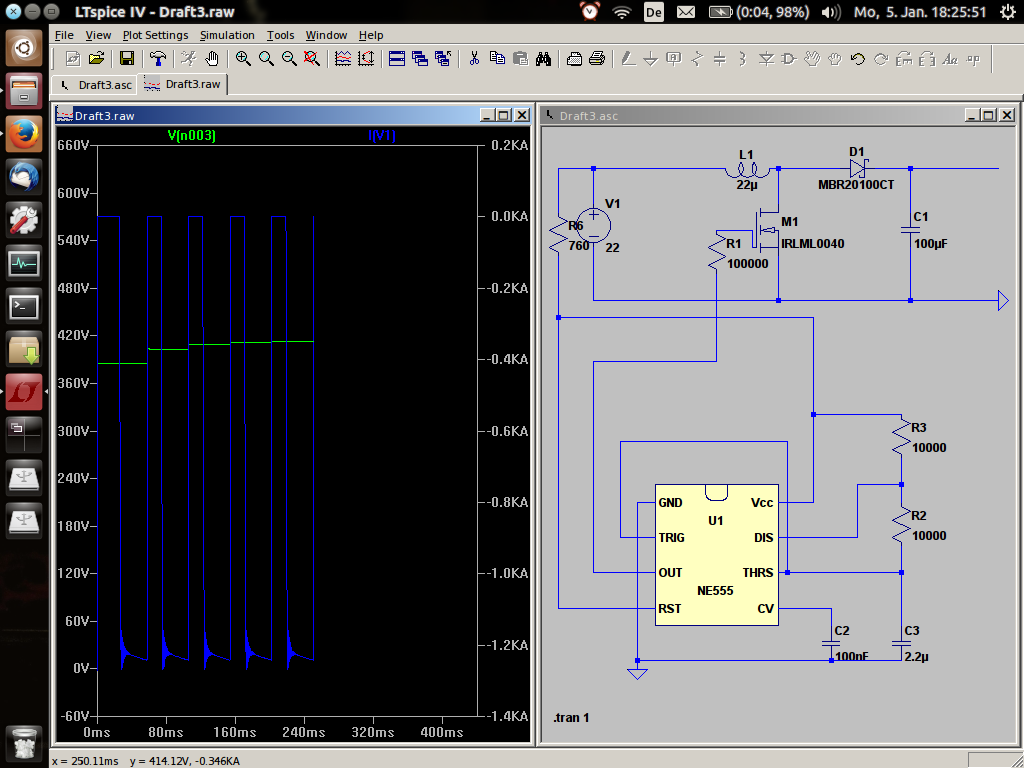Click the Zoom Full Extents crossed magnifier
Viewport: 1024px width, 768px height.
[x=312, y=59]
